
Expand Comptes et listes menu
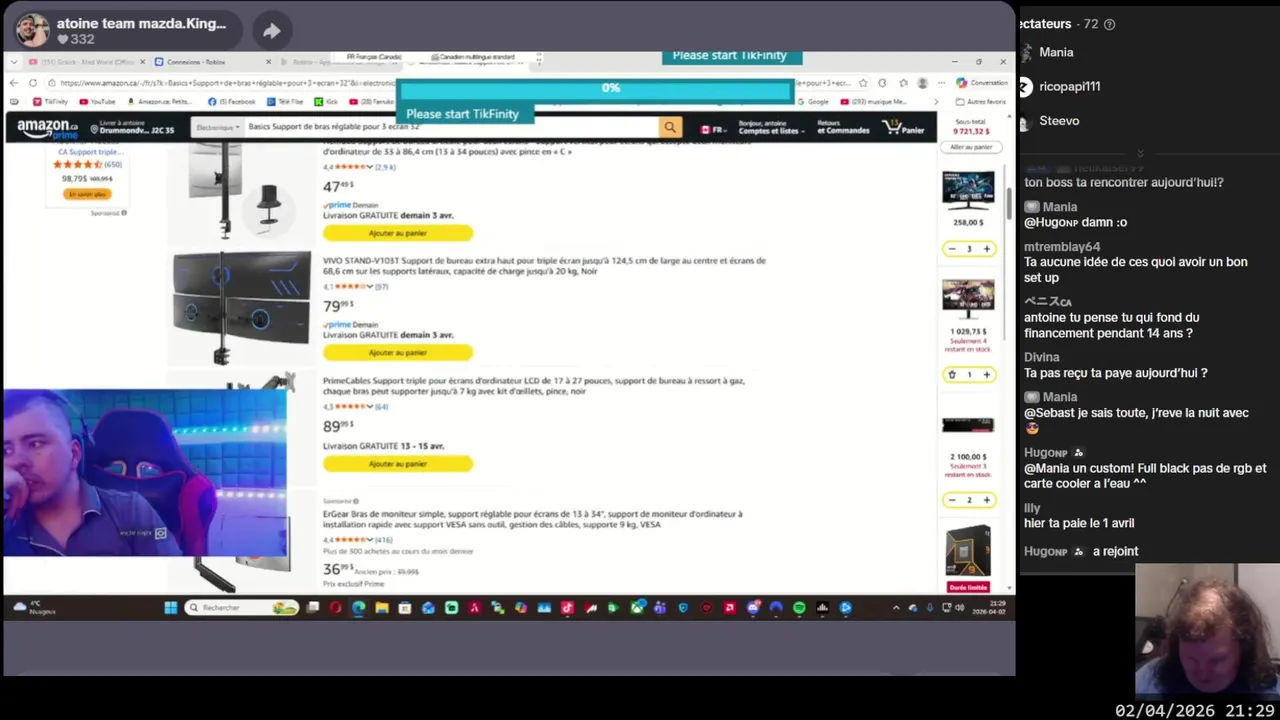pyautogui.click(x=771, y=128)
